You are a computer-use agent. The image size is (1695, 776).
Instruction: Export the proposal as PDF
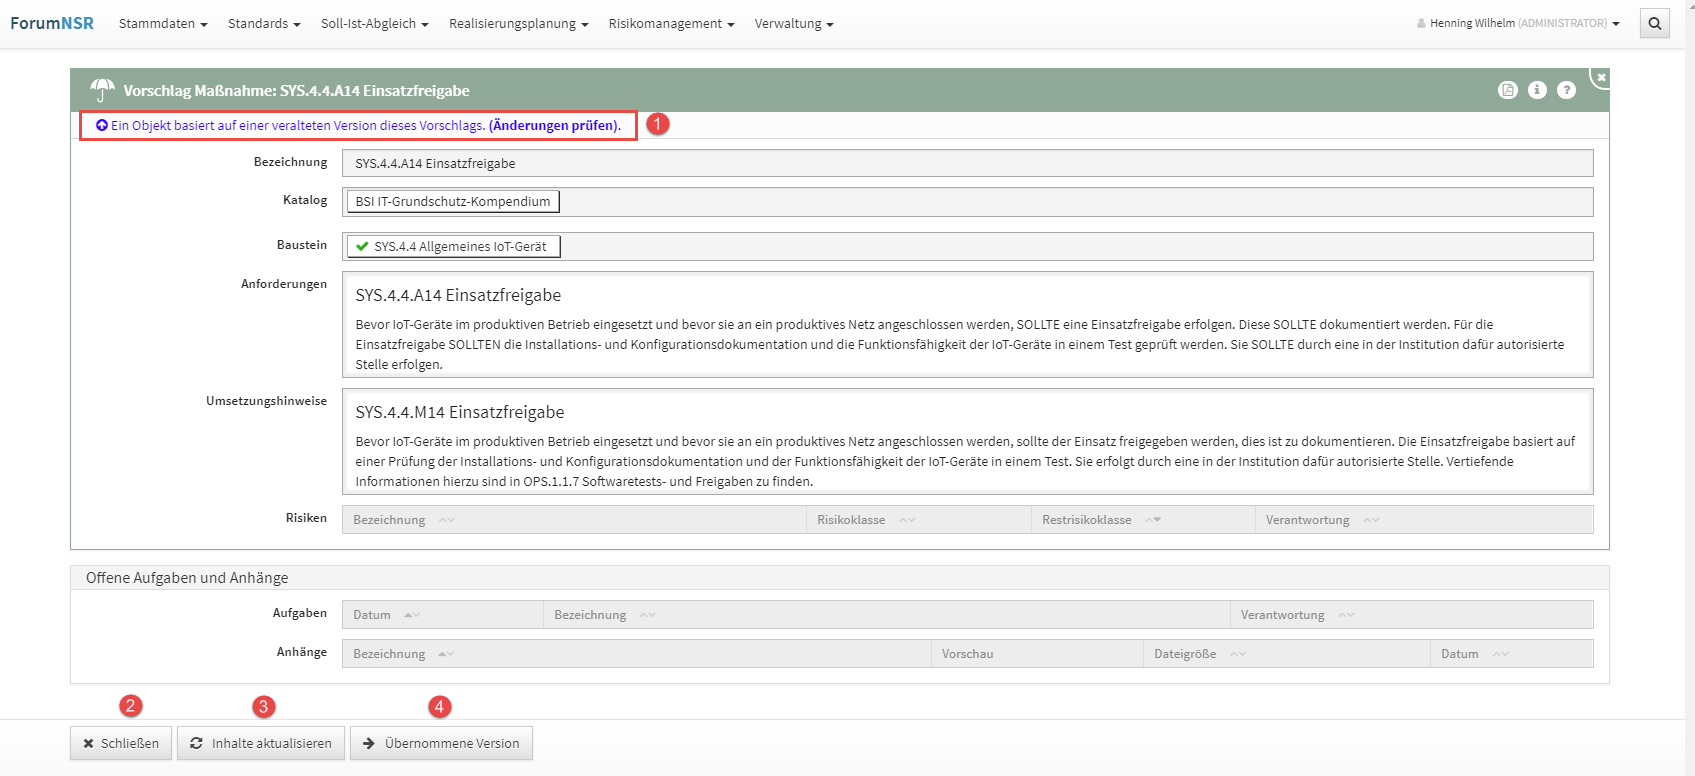(x=1507, y=90)
